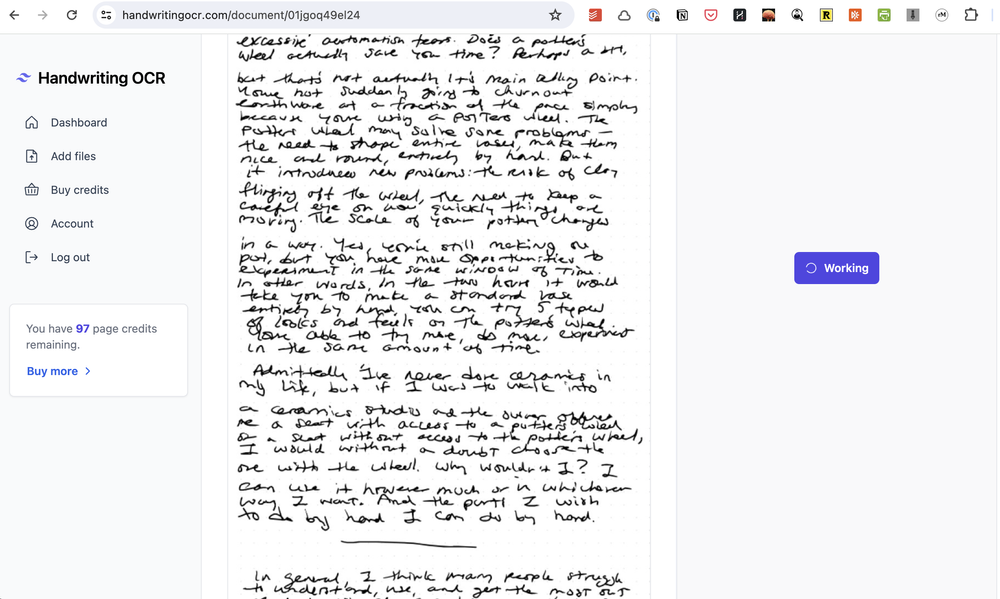Click the Add files document icon
Image resolution: width=1000 pixels, height=599 pixels.
pyautogui.click(x=32, y=156)
